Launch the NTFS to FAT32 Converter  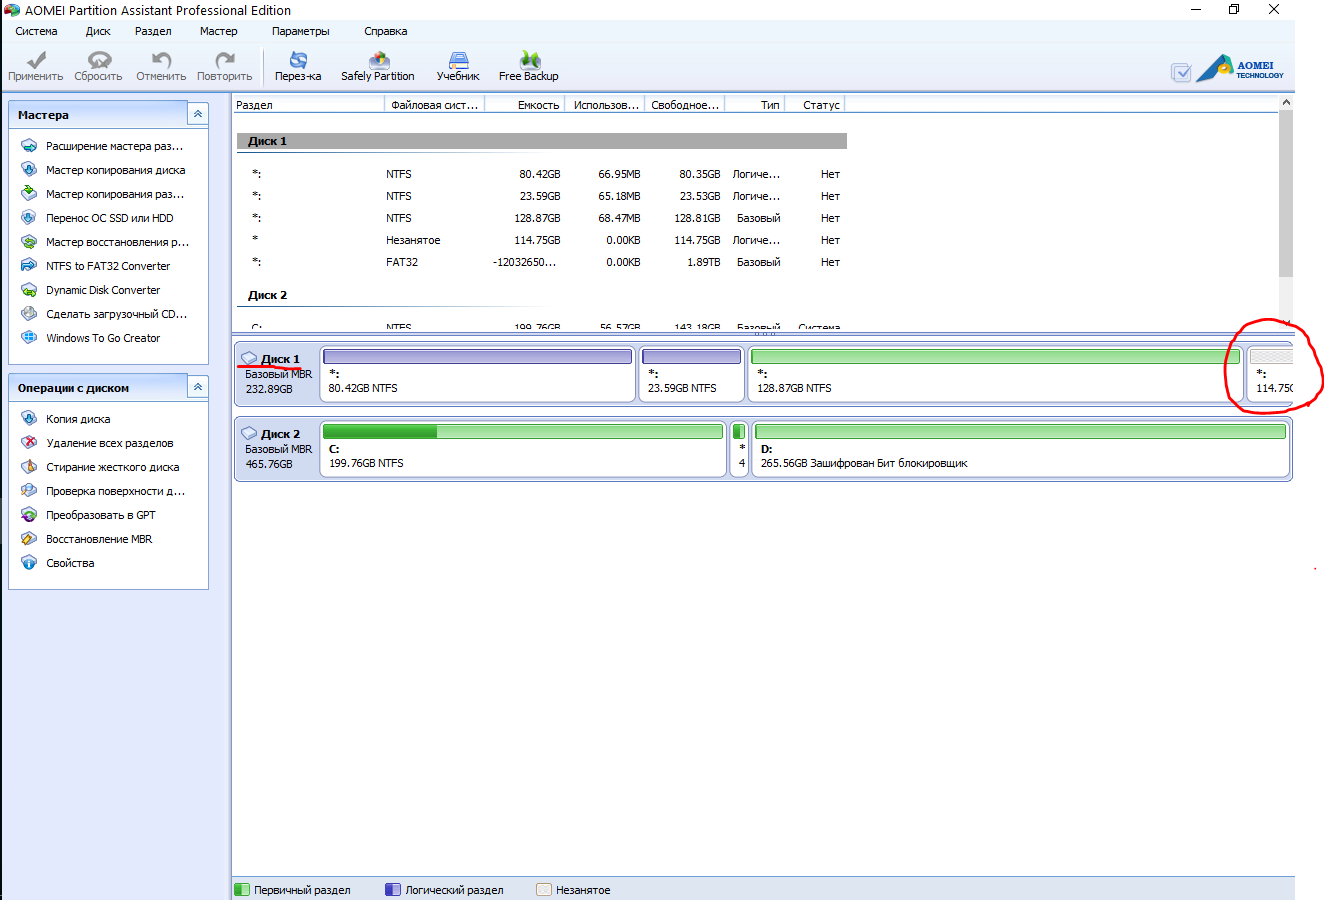pos(96,266)
